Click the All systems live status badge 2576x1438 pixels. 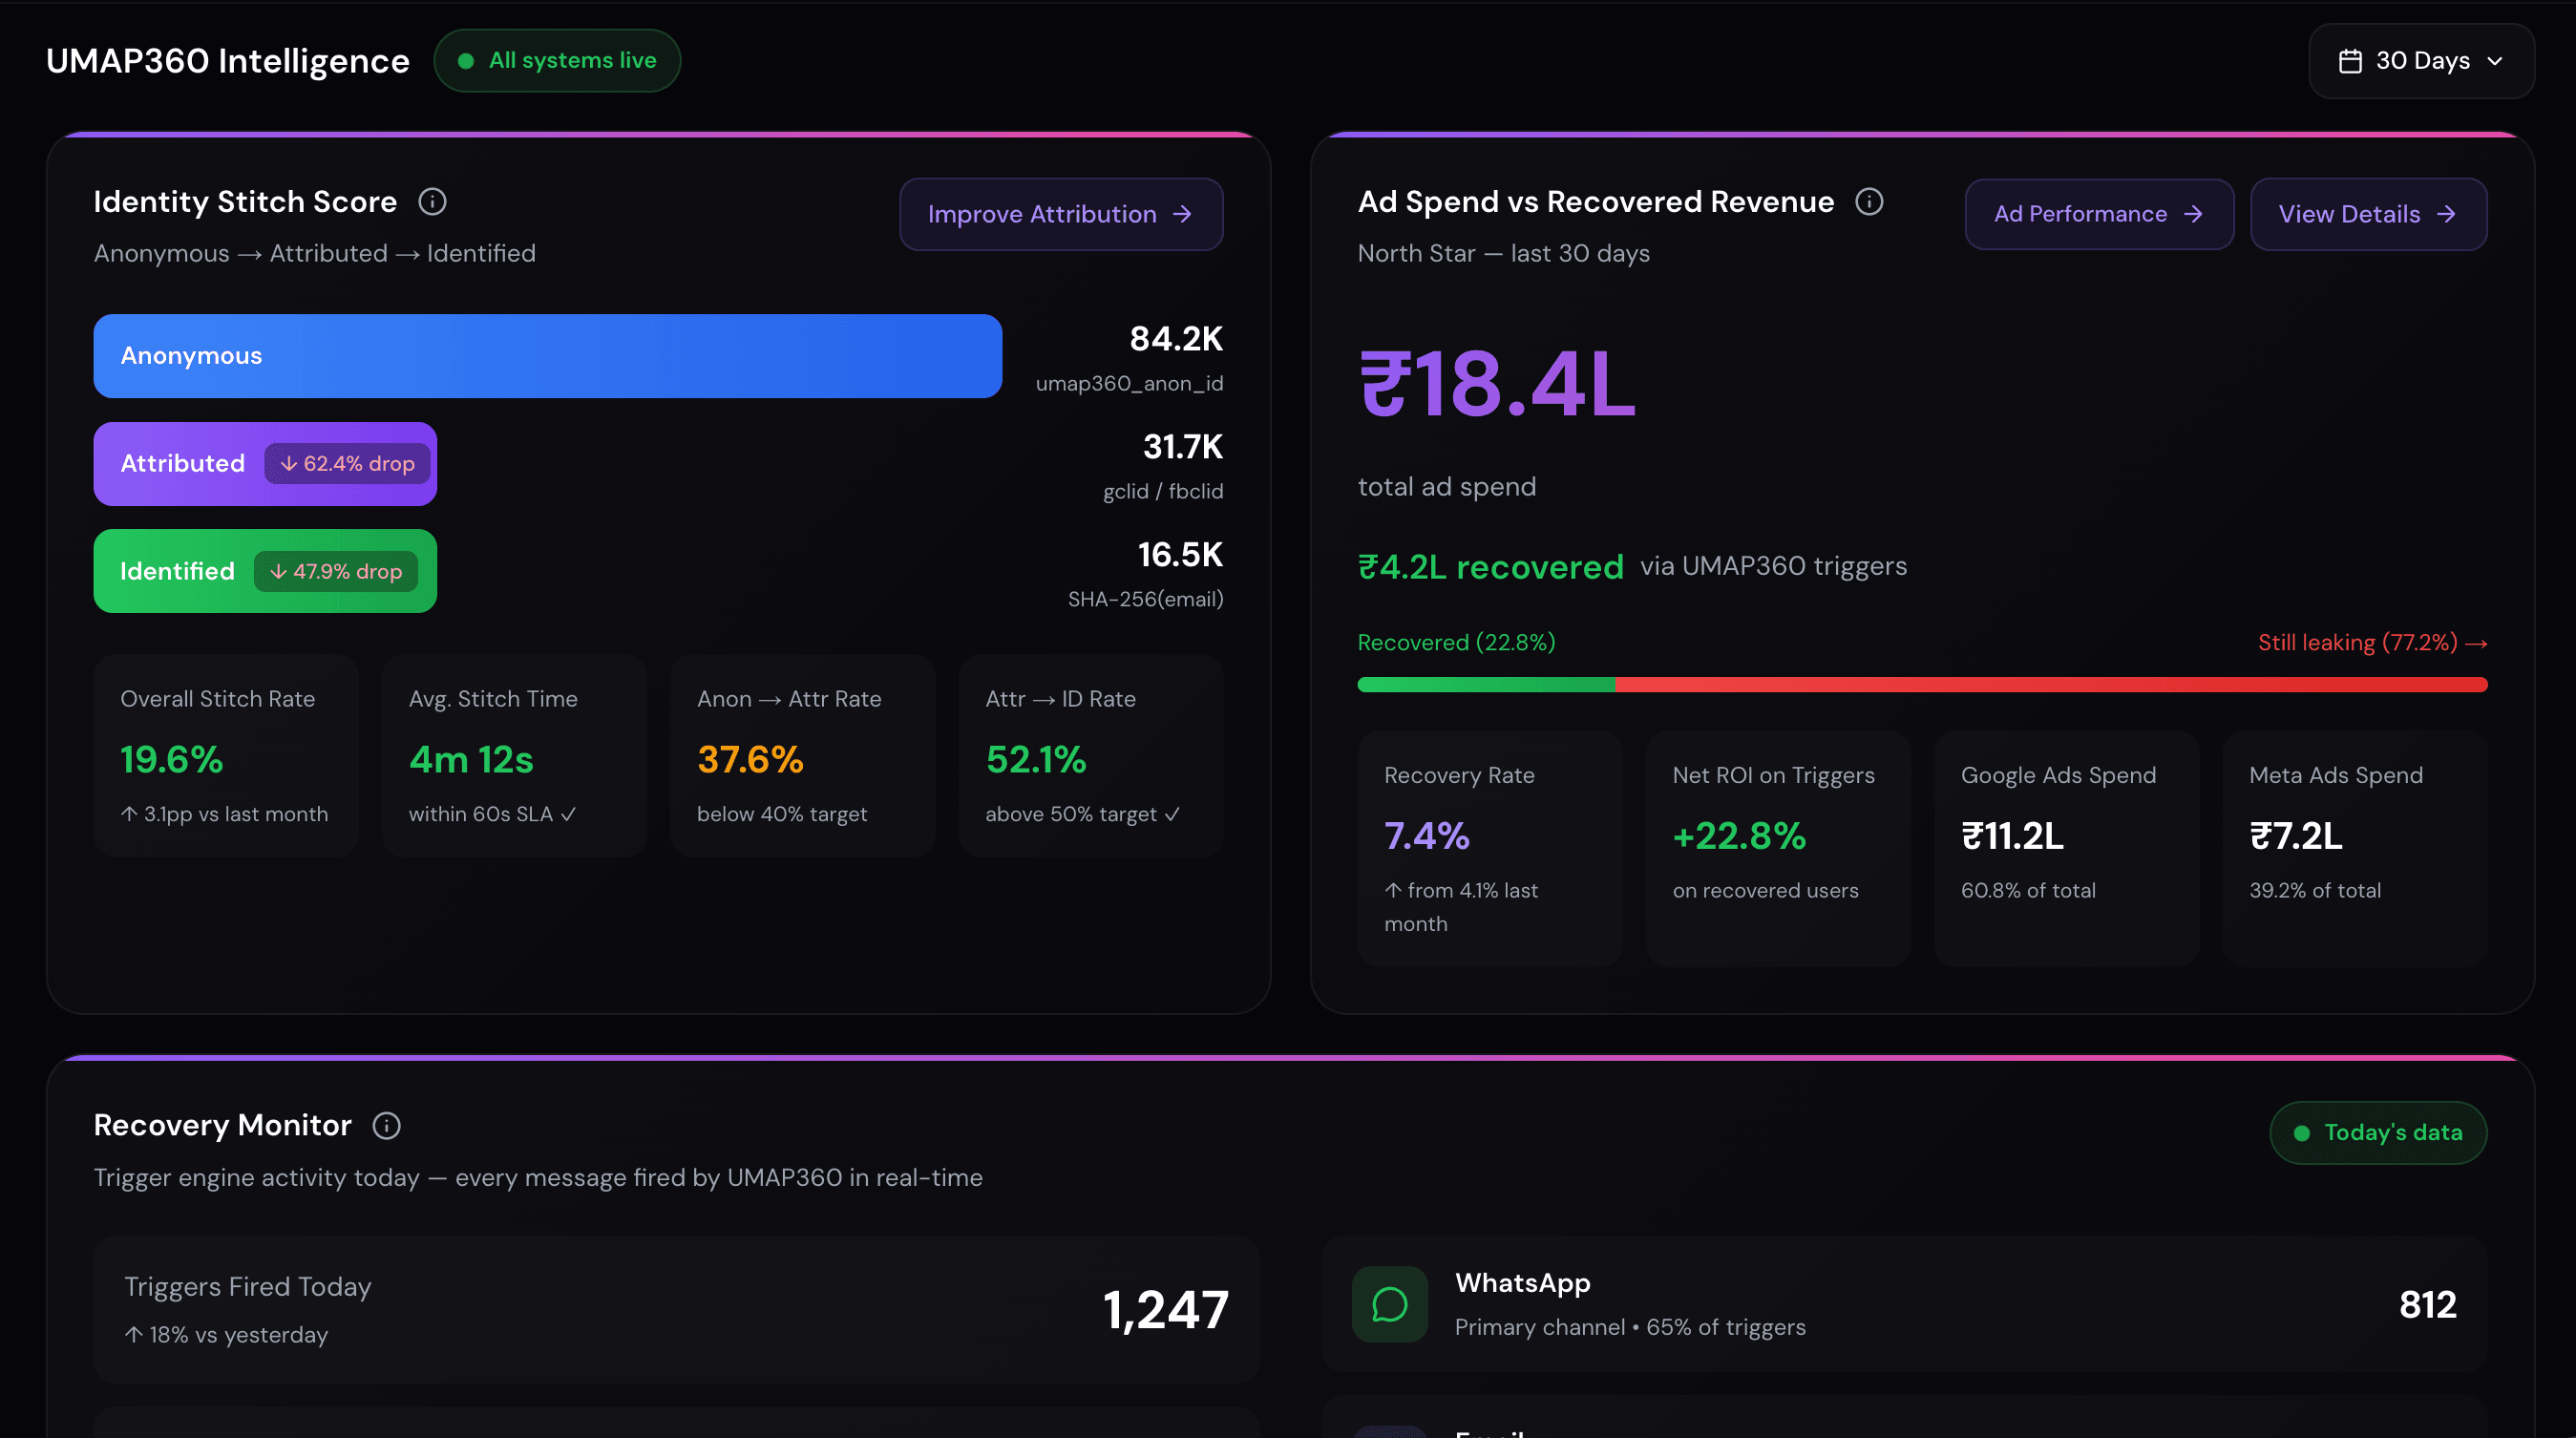pyautogui.click(x=557, y=61)
